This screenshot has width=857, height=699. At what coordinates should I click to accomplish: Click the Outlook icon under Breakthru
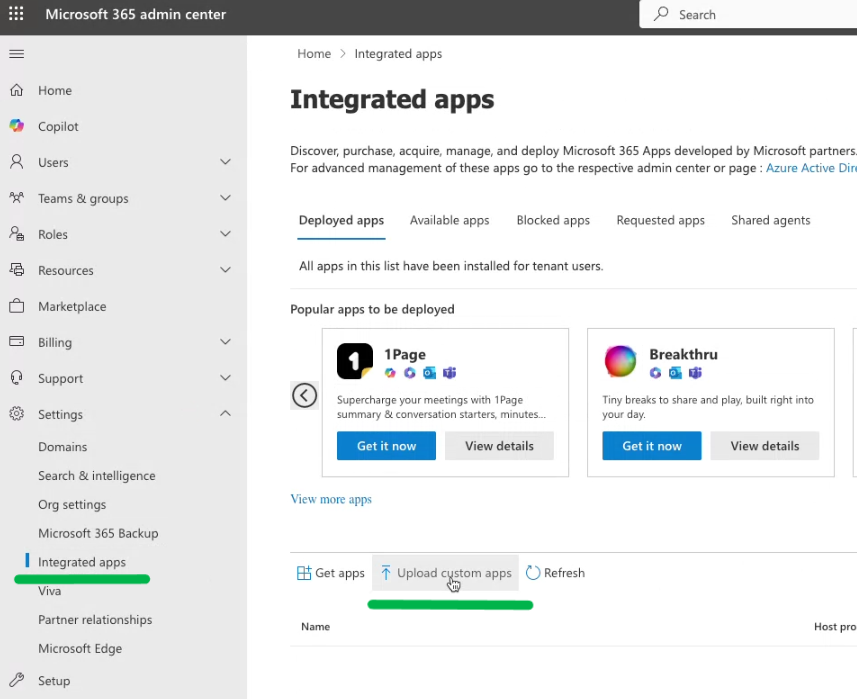(x=676, y=373)
